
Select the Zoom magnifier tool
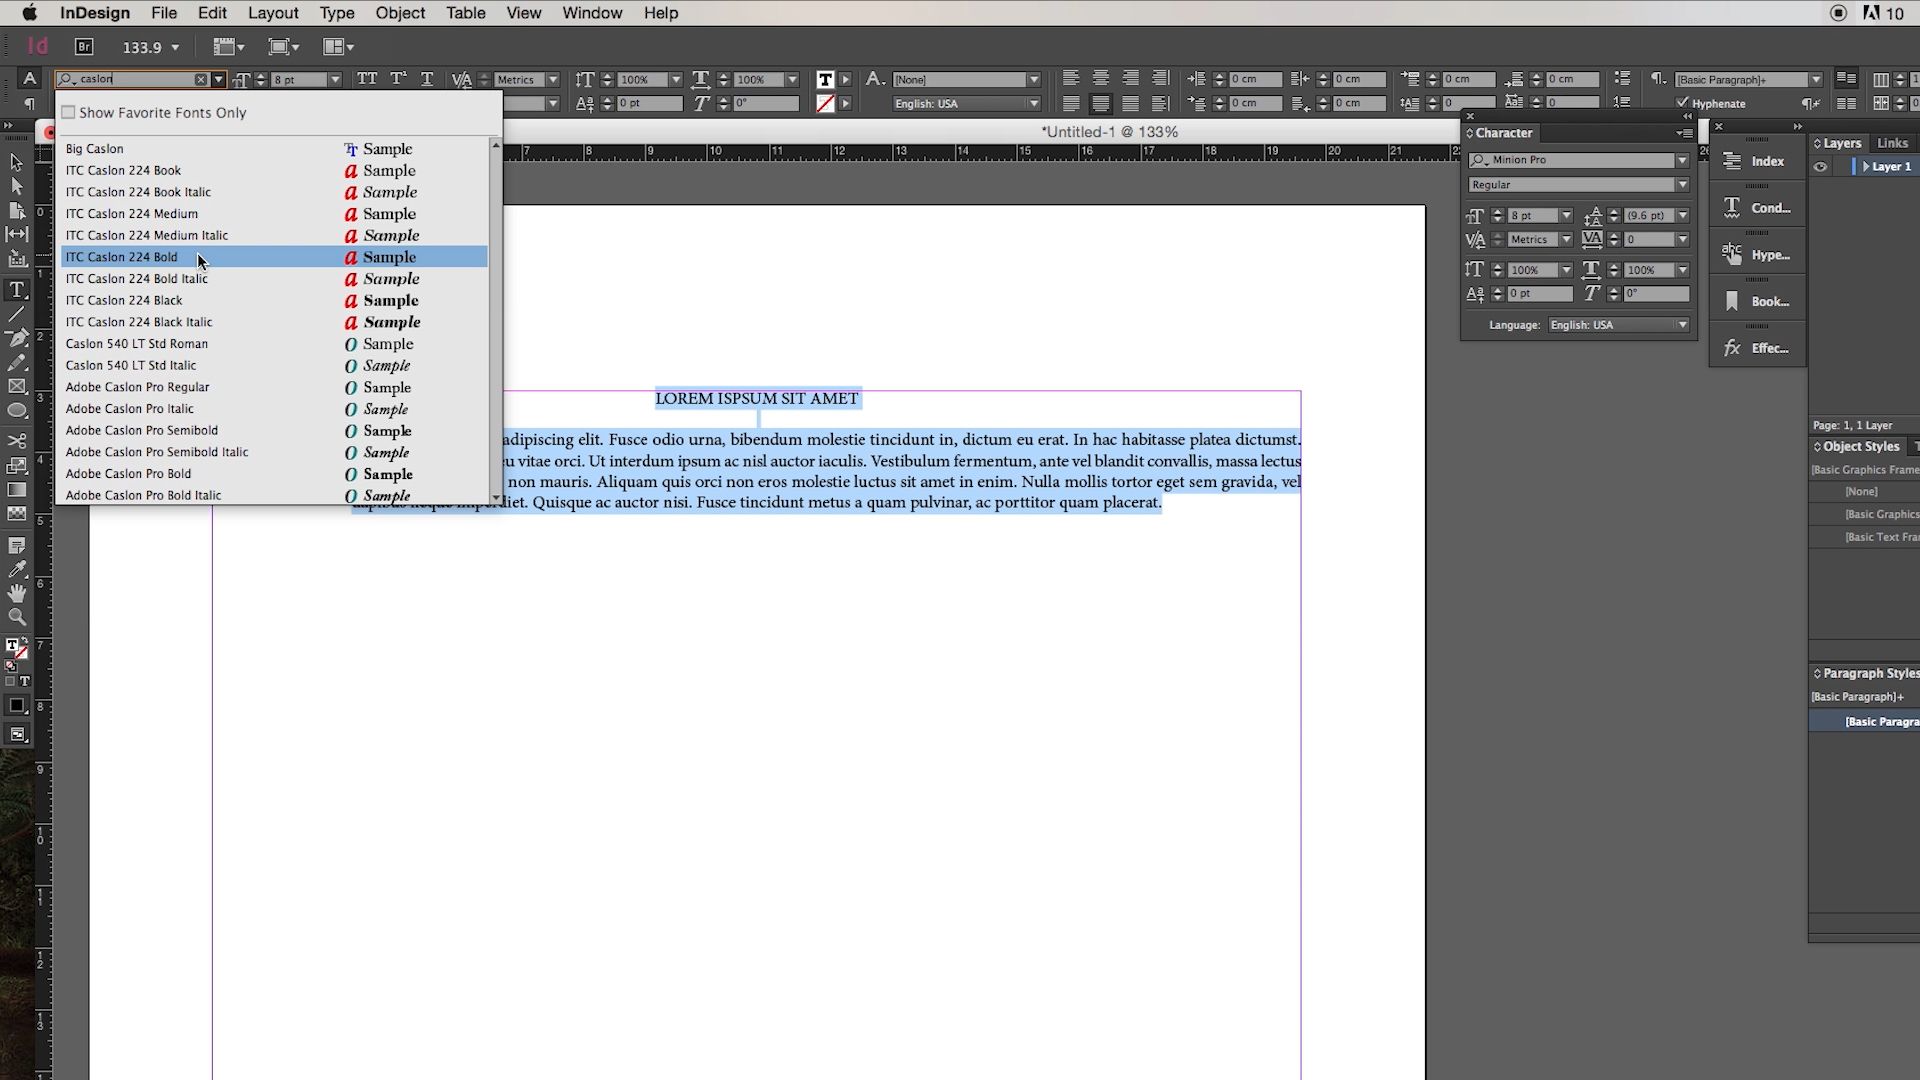[x=16, y=617]
